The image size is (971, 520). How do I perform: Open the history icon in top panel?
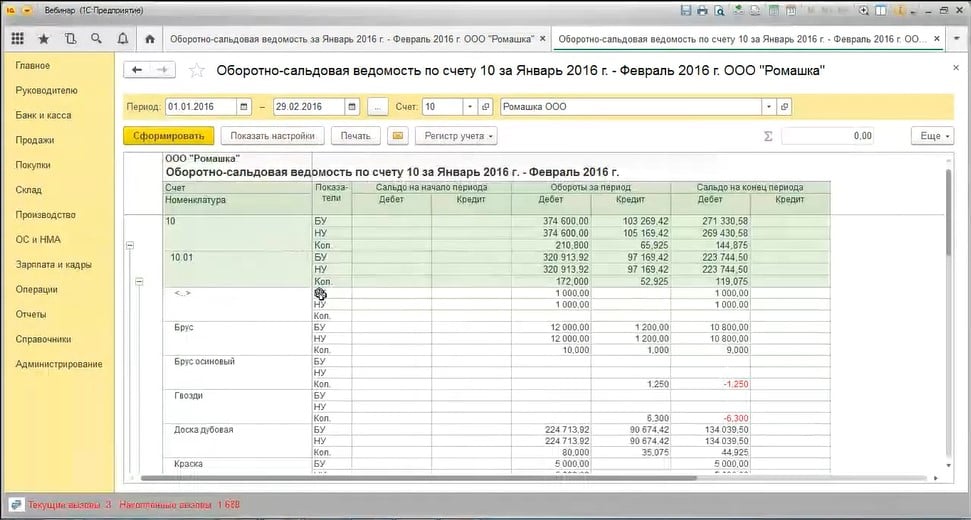click(x=70, y=39)
